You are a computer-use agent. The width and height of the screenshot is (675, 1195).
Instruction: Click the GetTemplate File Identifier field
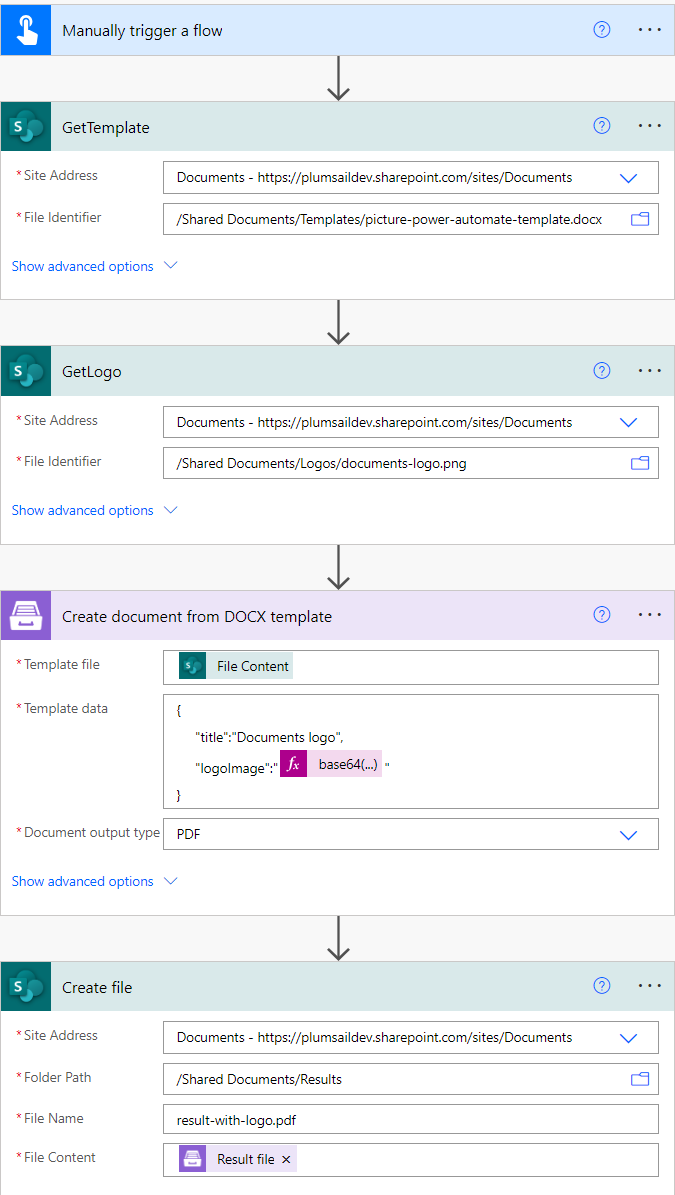pos(411,219)
